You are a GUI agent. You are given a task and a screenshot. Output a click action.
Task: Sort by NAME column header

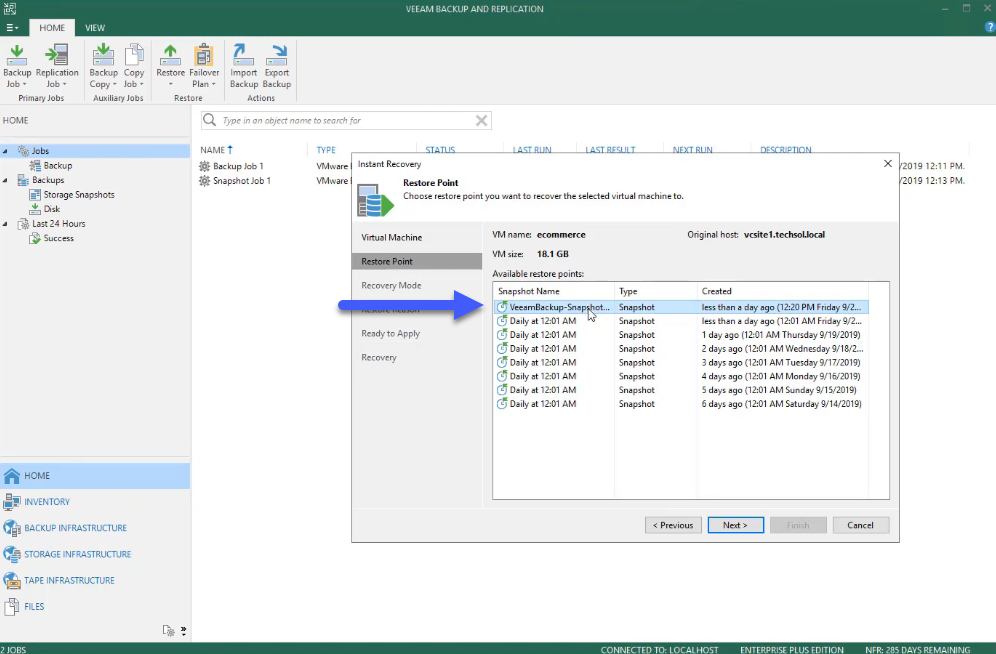click(216, 150)
